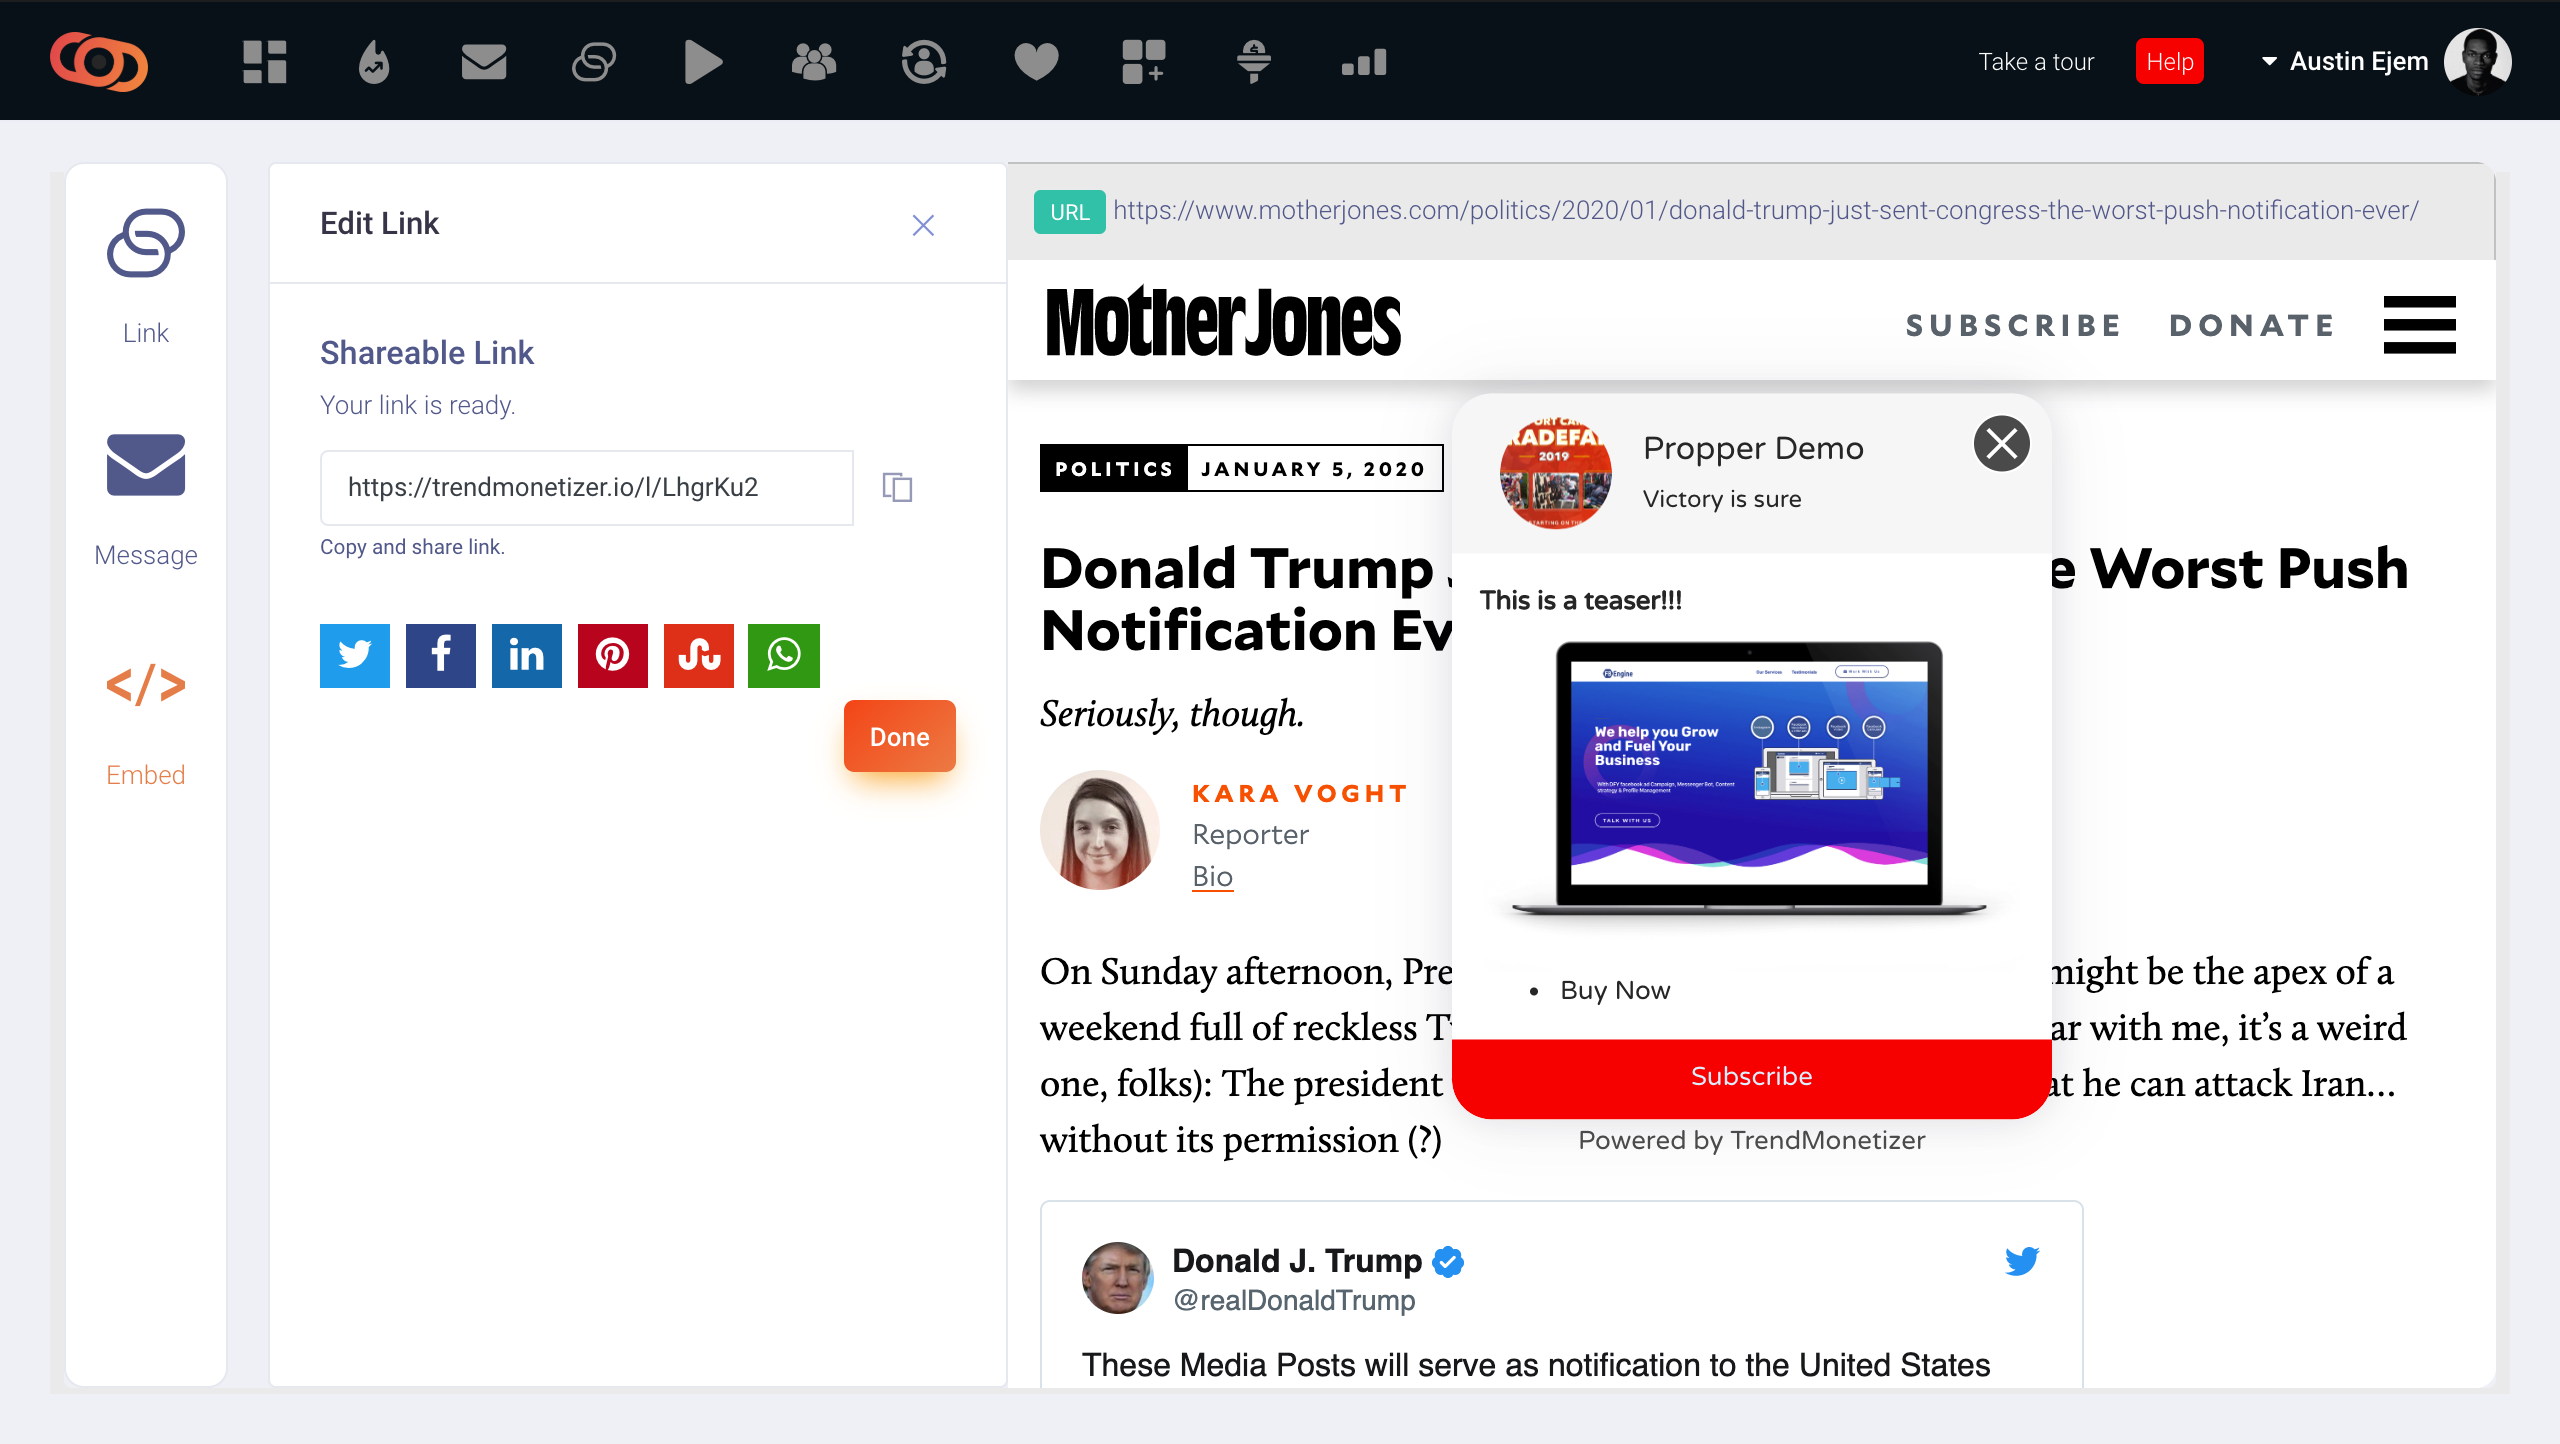The height and width of the screenshot is (1444, 2560).
Task: Share link on WhatsApp
Action: click(784, 655)
